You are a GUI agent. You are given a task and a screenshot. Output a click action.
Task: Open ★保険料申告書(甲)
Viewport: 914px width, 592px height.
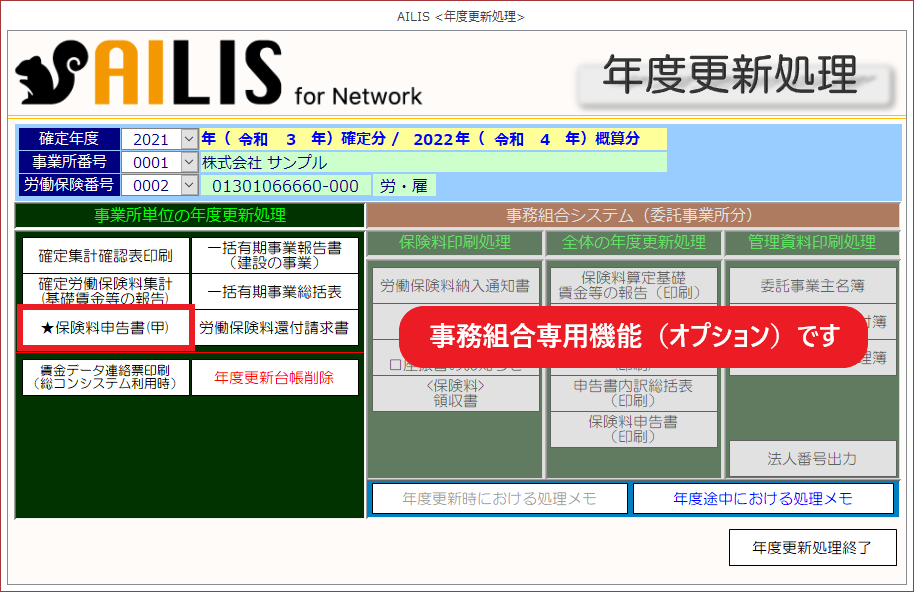point(105,327)
